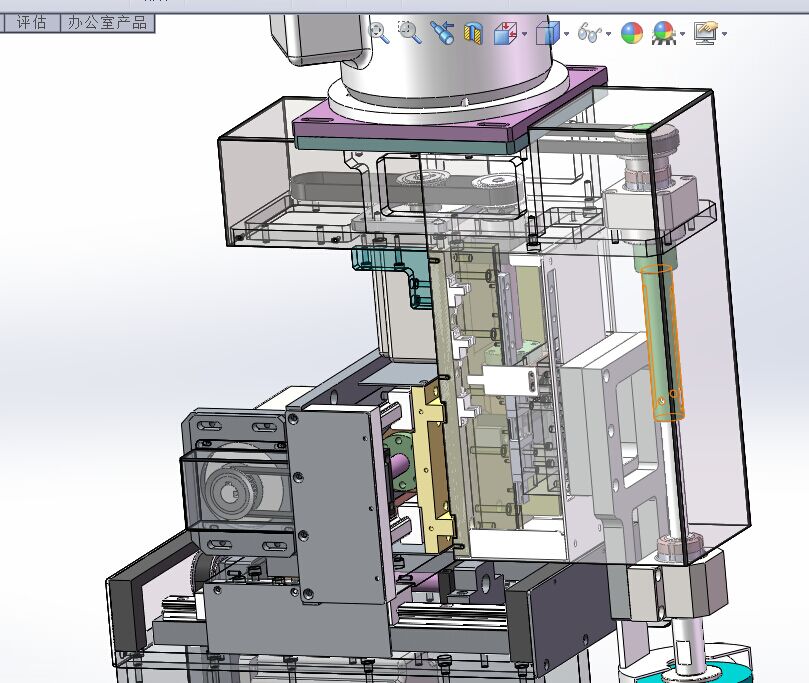Click the Hide/Show Items glasses icon
Screen dimensions: 809x683
point(589,33)
